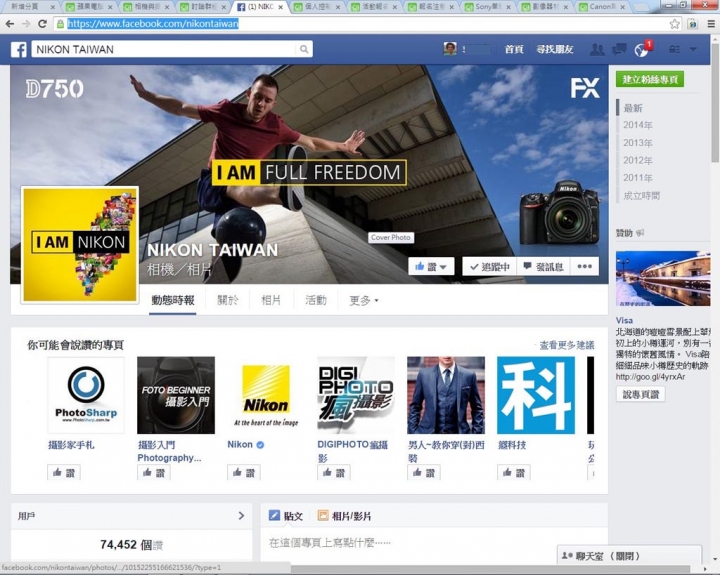
Task: Open Chrome menu hamburger icon
Action: point(711,24)
